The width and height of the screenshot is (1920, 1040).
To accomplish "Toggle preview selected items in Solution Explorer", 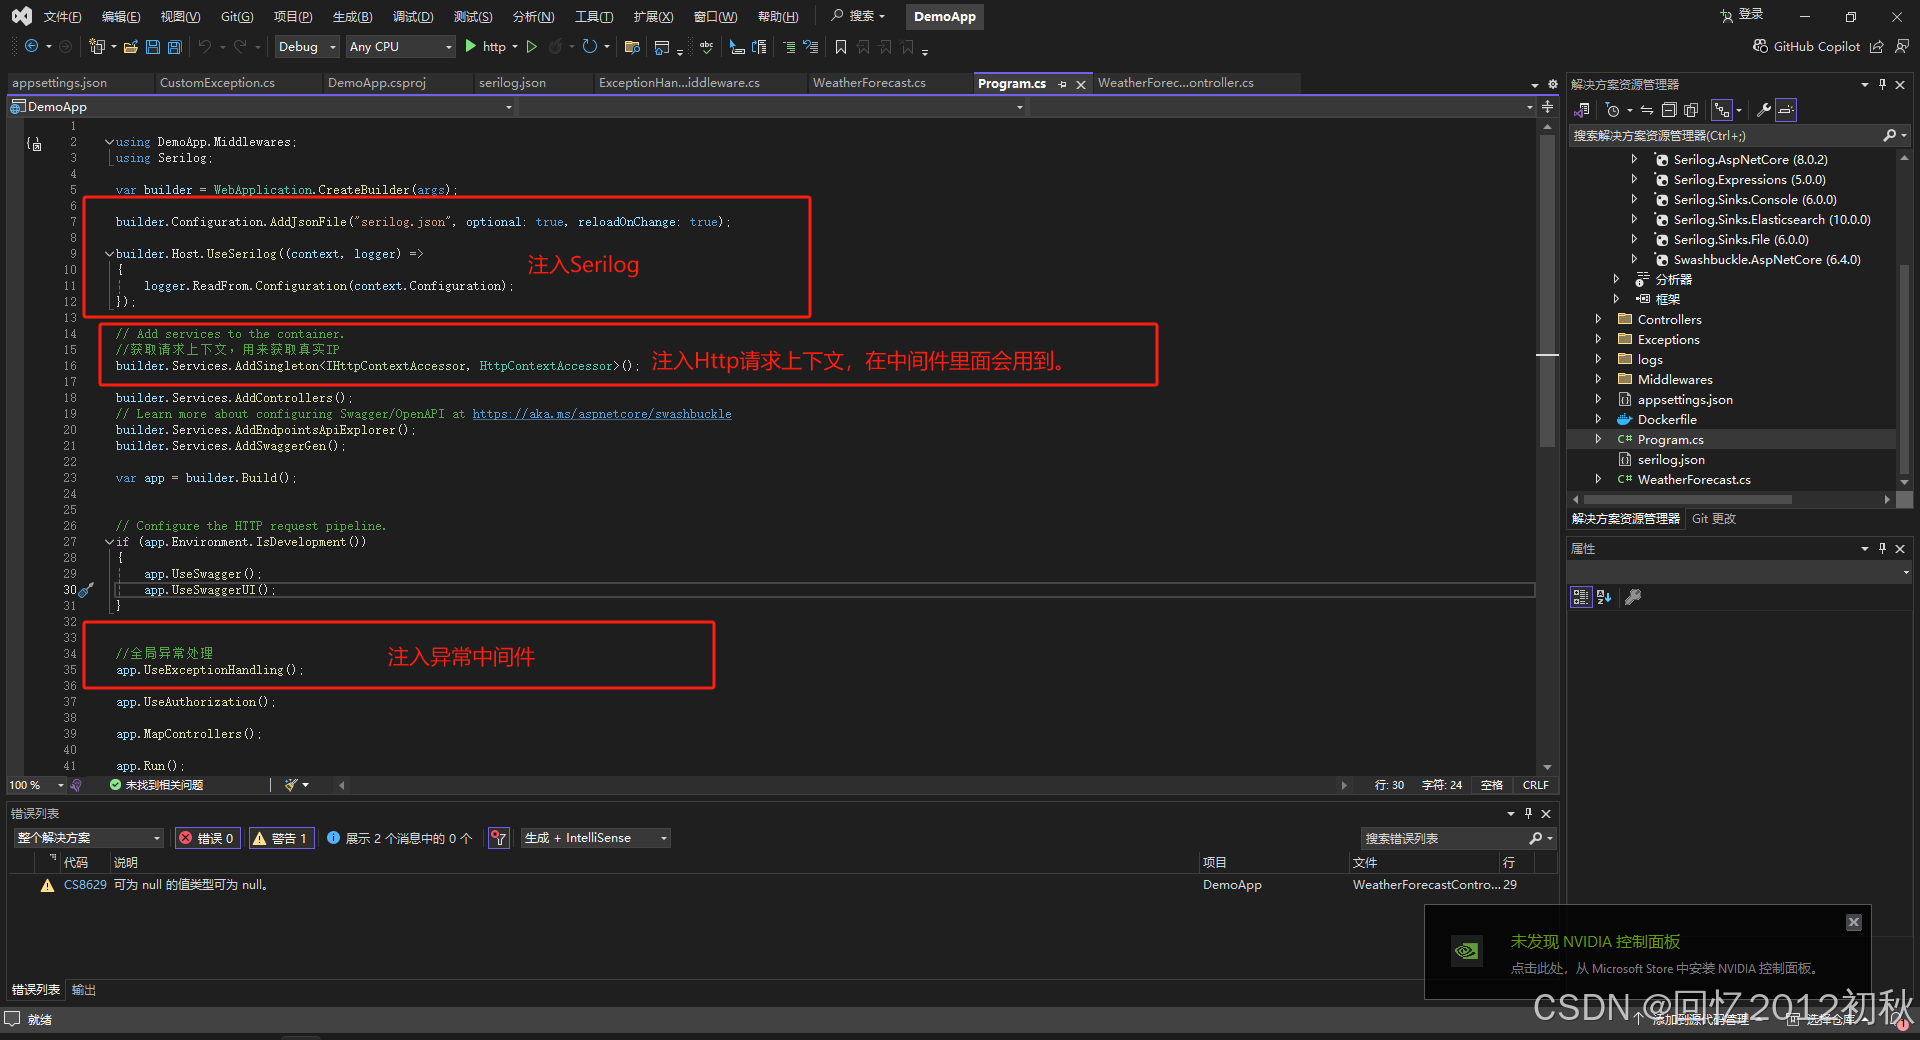I will pyautogui.click(x=1786, y=110).
